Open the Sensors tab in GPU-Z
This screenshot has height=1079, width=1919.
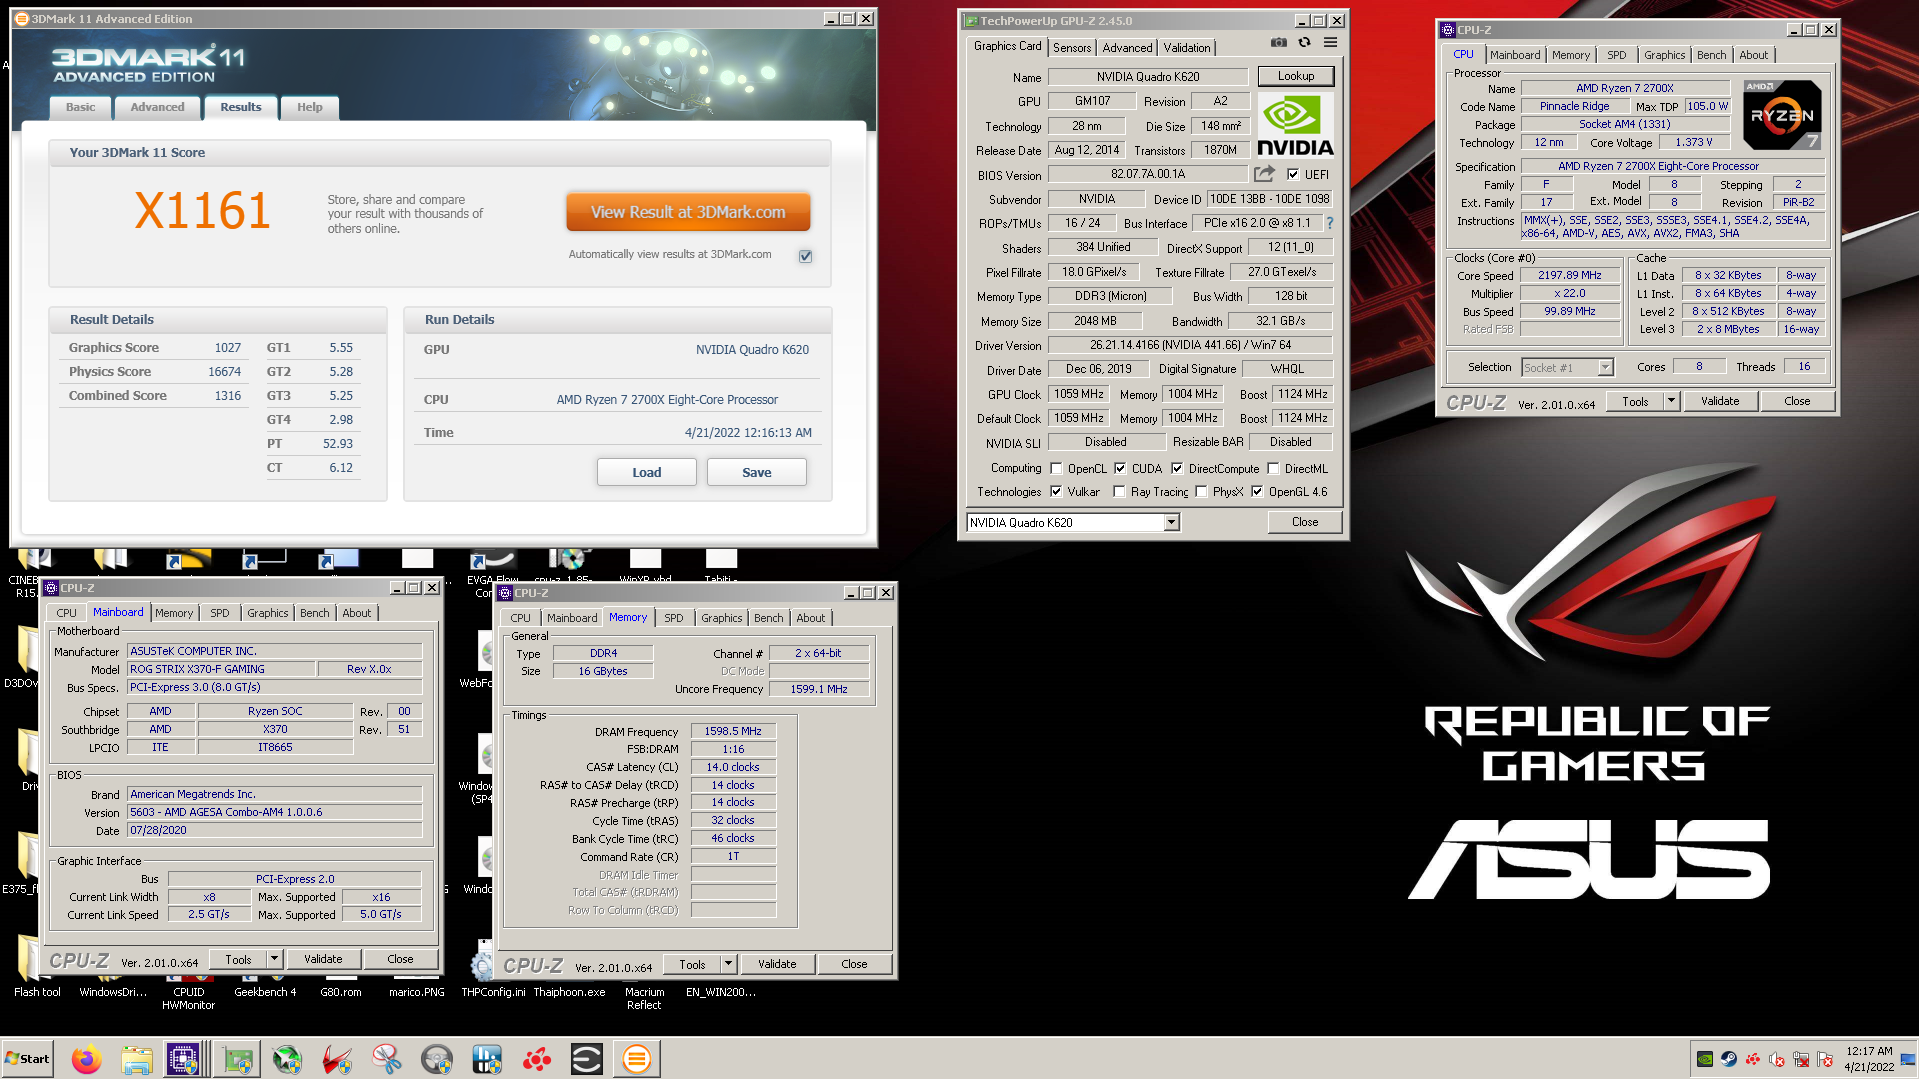1072,47
